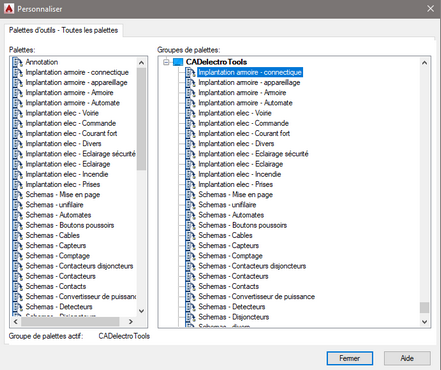Viewport: 441px width, 370px height.
Task: Click the Palettes horizontal scrollbar thumb
Action: point(70,322)
